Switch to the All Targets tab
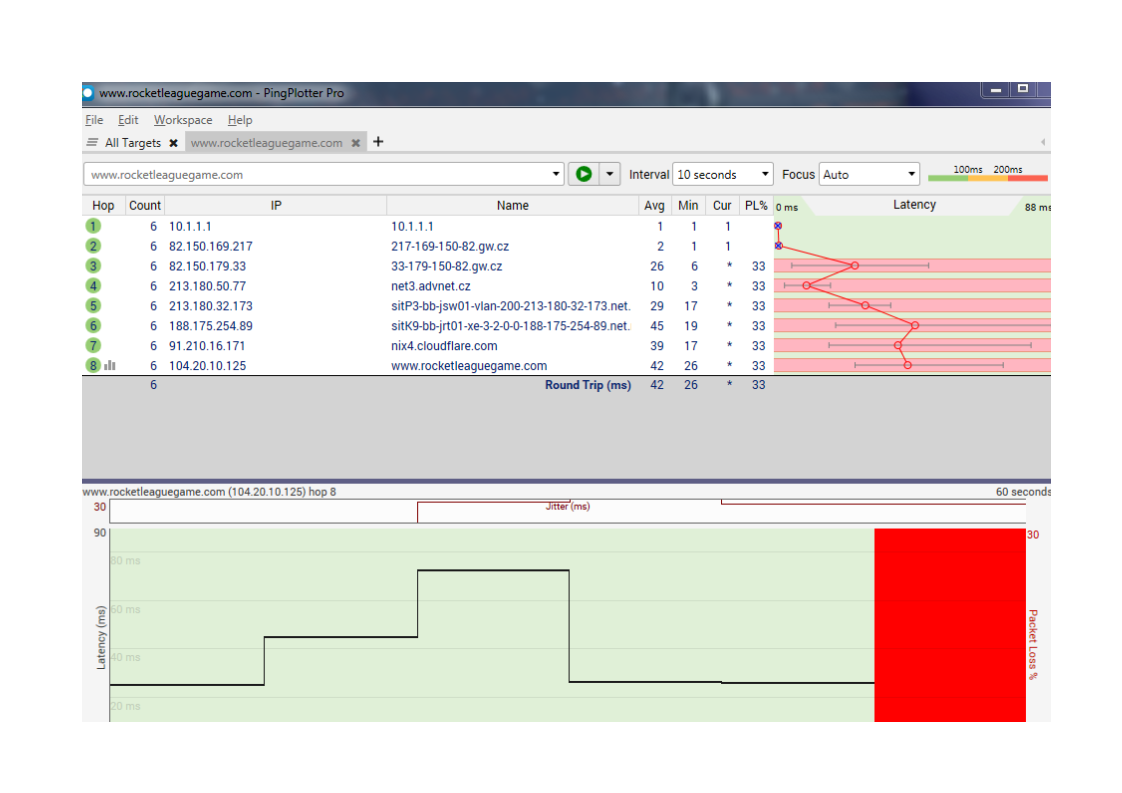This screenshot has width=1122, height=793. pos(132,142)
